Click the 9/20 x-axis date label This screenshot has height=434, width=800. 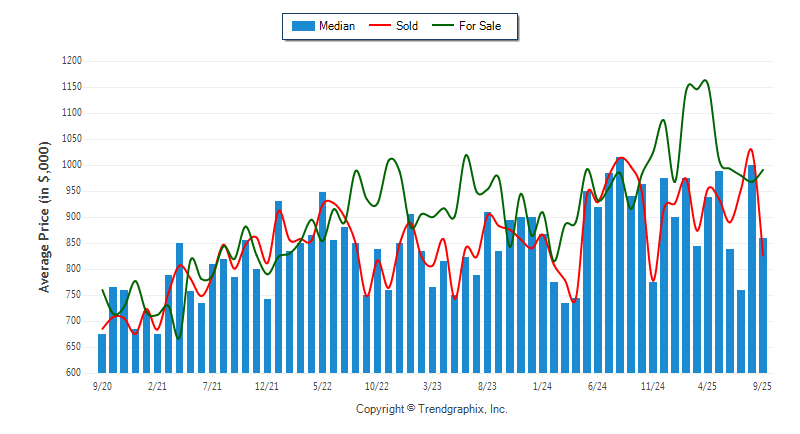tap(102, 385)
